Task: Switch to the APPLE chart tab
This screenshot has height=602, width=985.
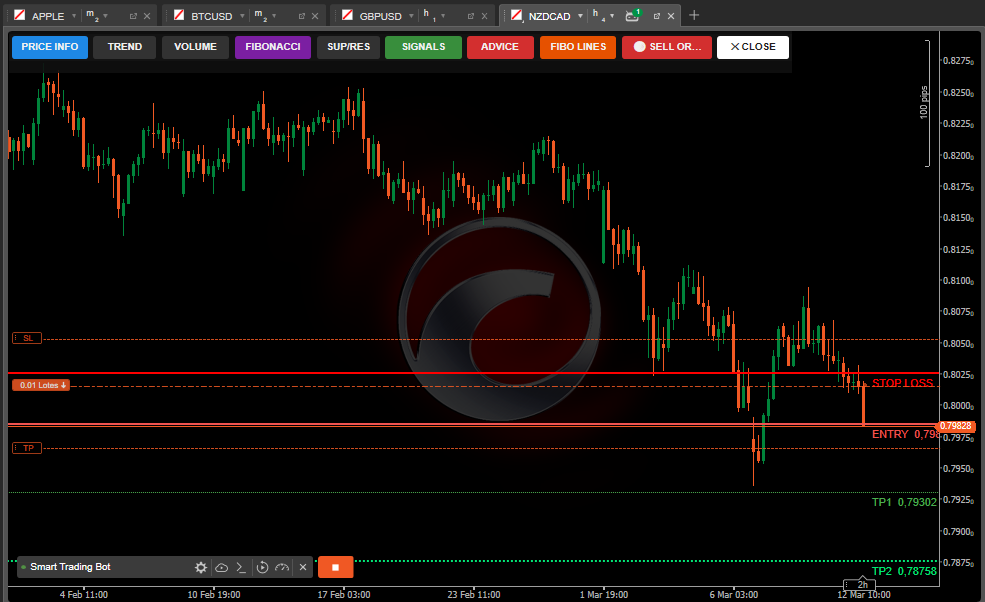Action: pyautogui.click(x=48, y=16)
